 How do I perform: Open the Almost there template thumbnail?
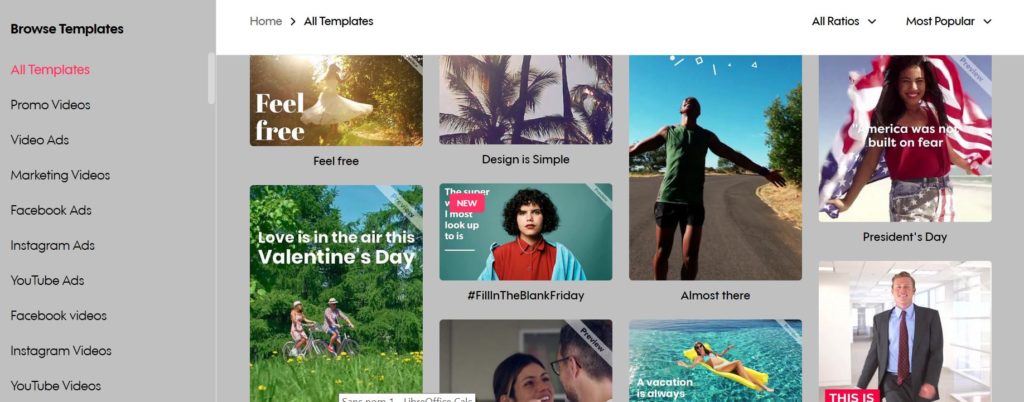pyautogui.click(x=715, y=168)
